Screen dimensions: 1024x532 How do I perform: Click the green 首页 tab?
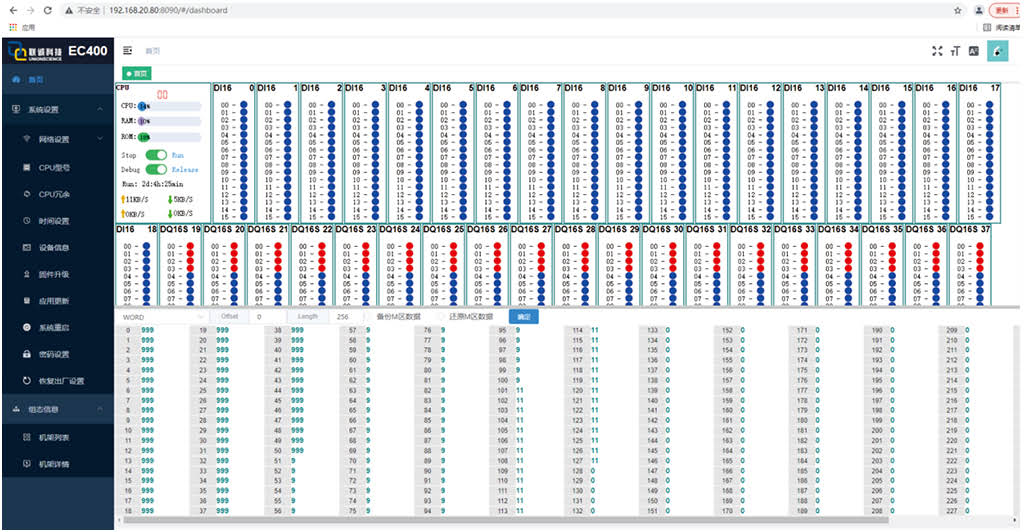pos(136,73)
